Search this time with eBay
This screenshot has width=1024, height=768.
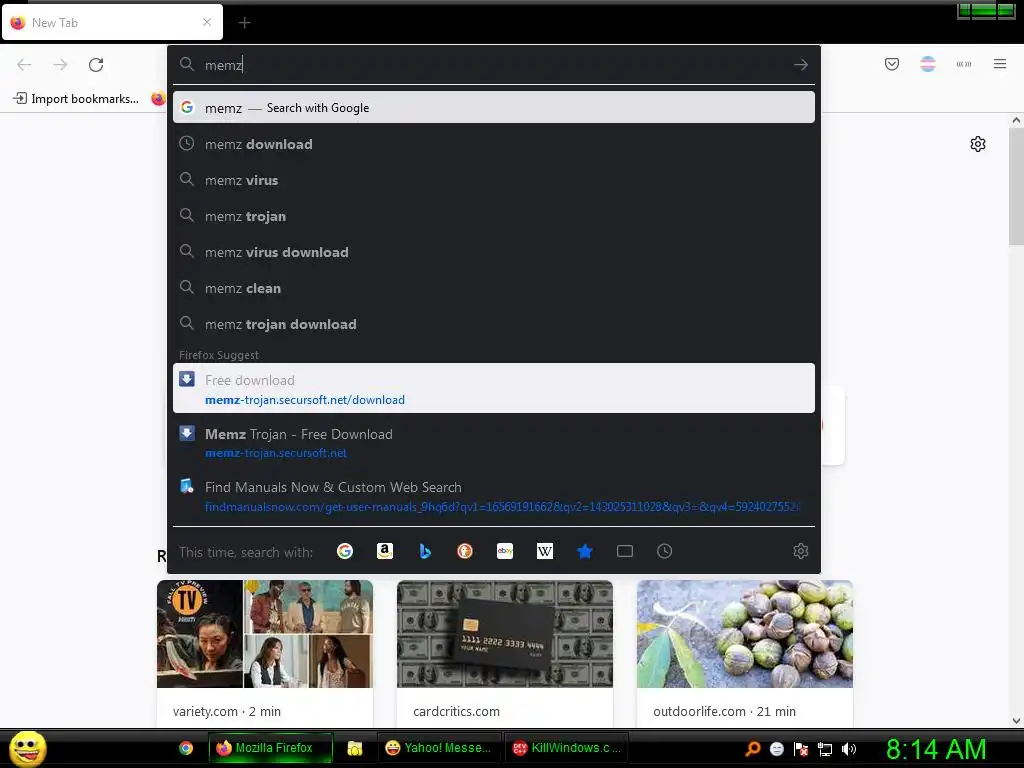point(505,551)
